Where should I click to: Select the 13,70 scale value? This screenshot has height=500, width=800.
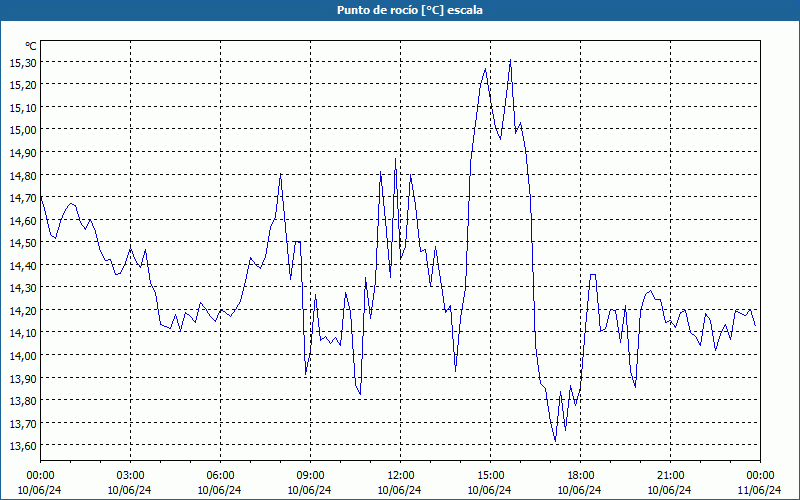tap(22, 423)
